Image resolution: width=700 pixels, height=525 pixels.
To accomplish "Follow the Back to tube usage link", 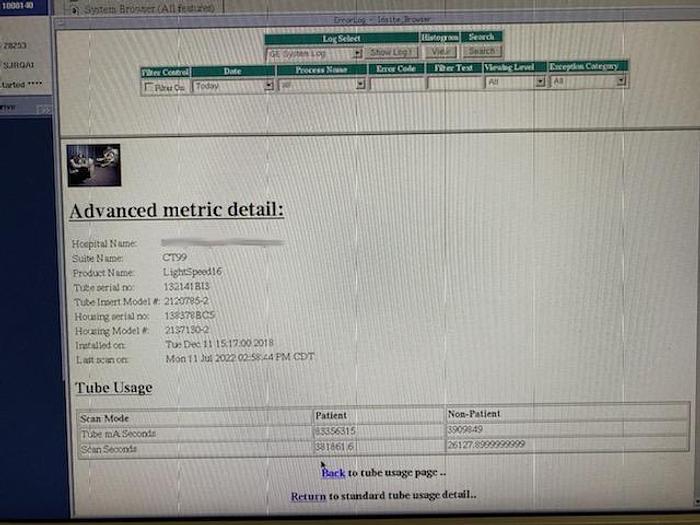I will [x=333, y=473].
